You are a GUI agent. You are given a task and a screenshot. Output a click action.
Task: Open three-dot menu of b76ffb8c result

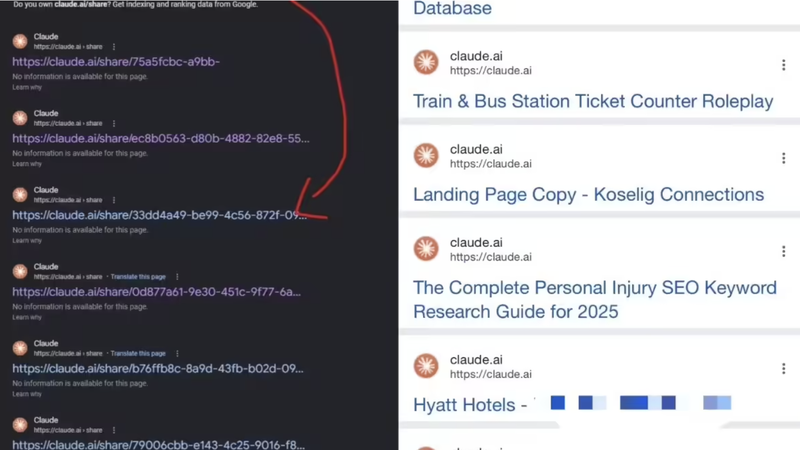tap(177, 353)
